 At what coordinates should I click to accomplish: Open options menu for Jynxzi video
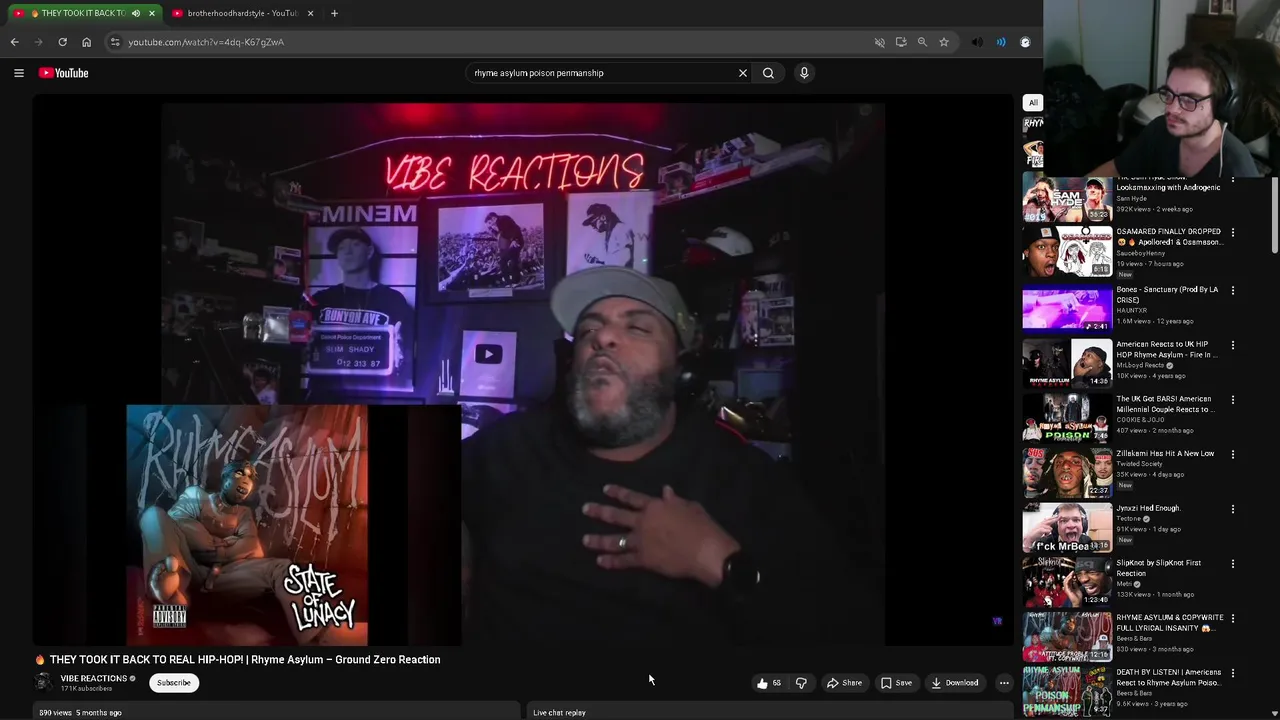click(x=1232, y=509)
